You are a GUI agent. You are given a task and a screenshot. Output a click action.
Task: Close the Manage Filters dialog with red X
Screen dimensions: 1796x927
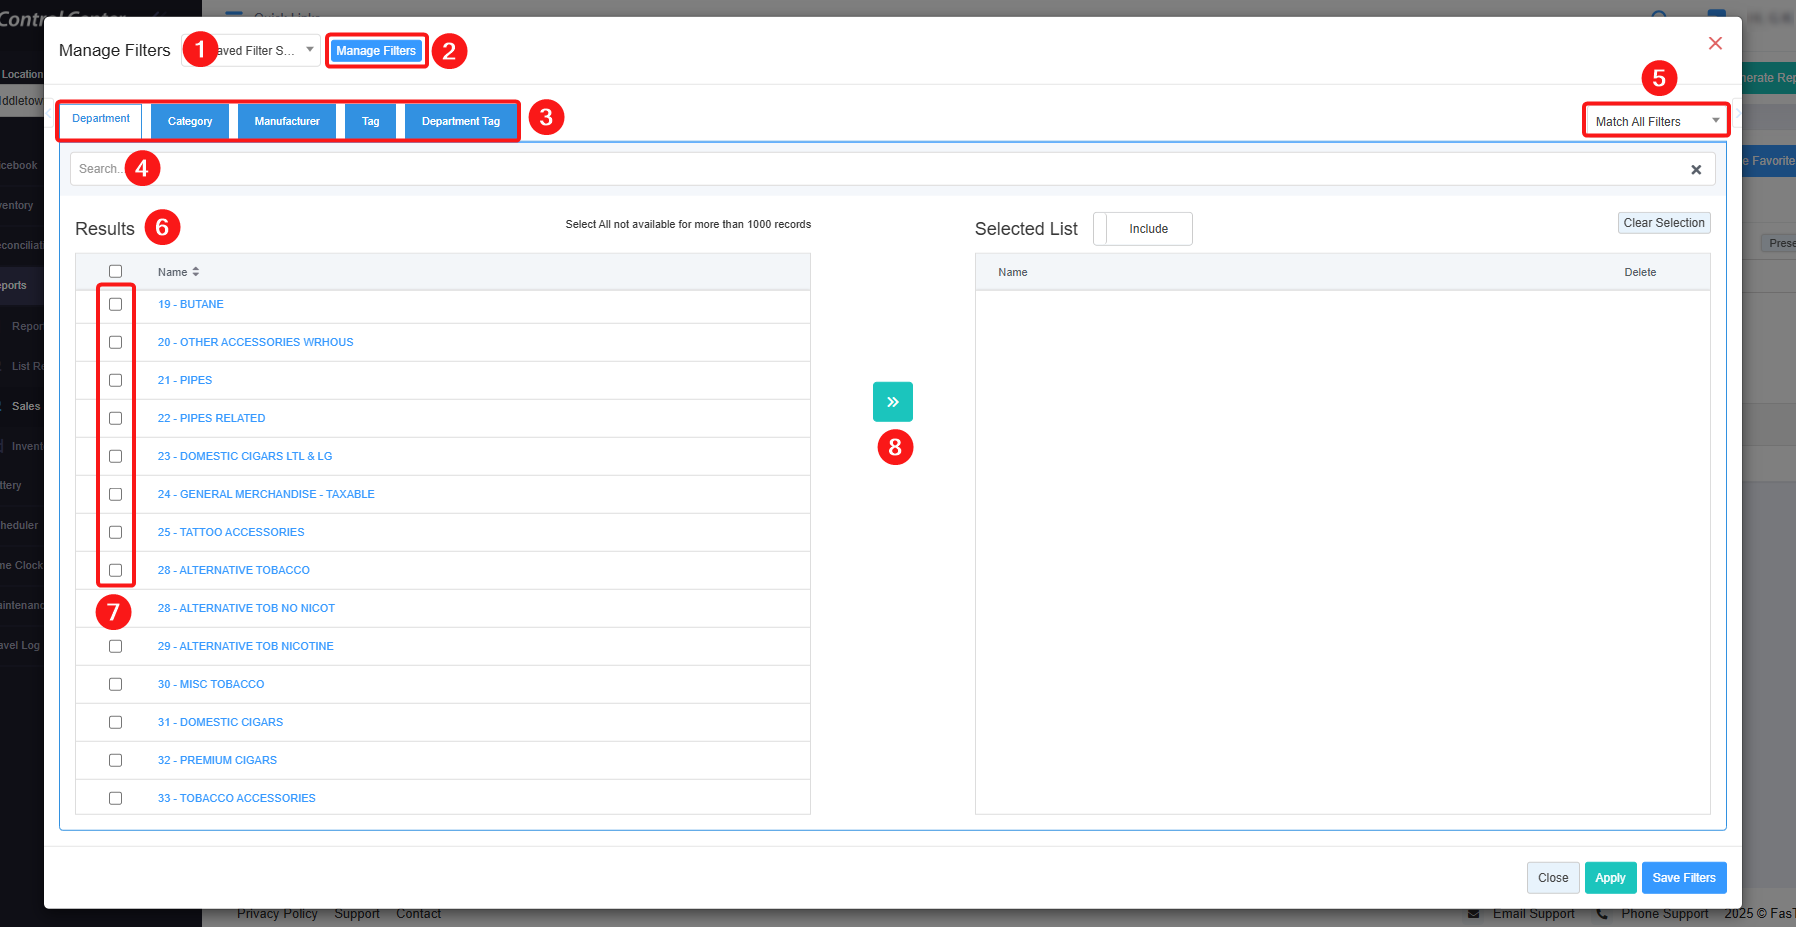click(1715, 43)
